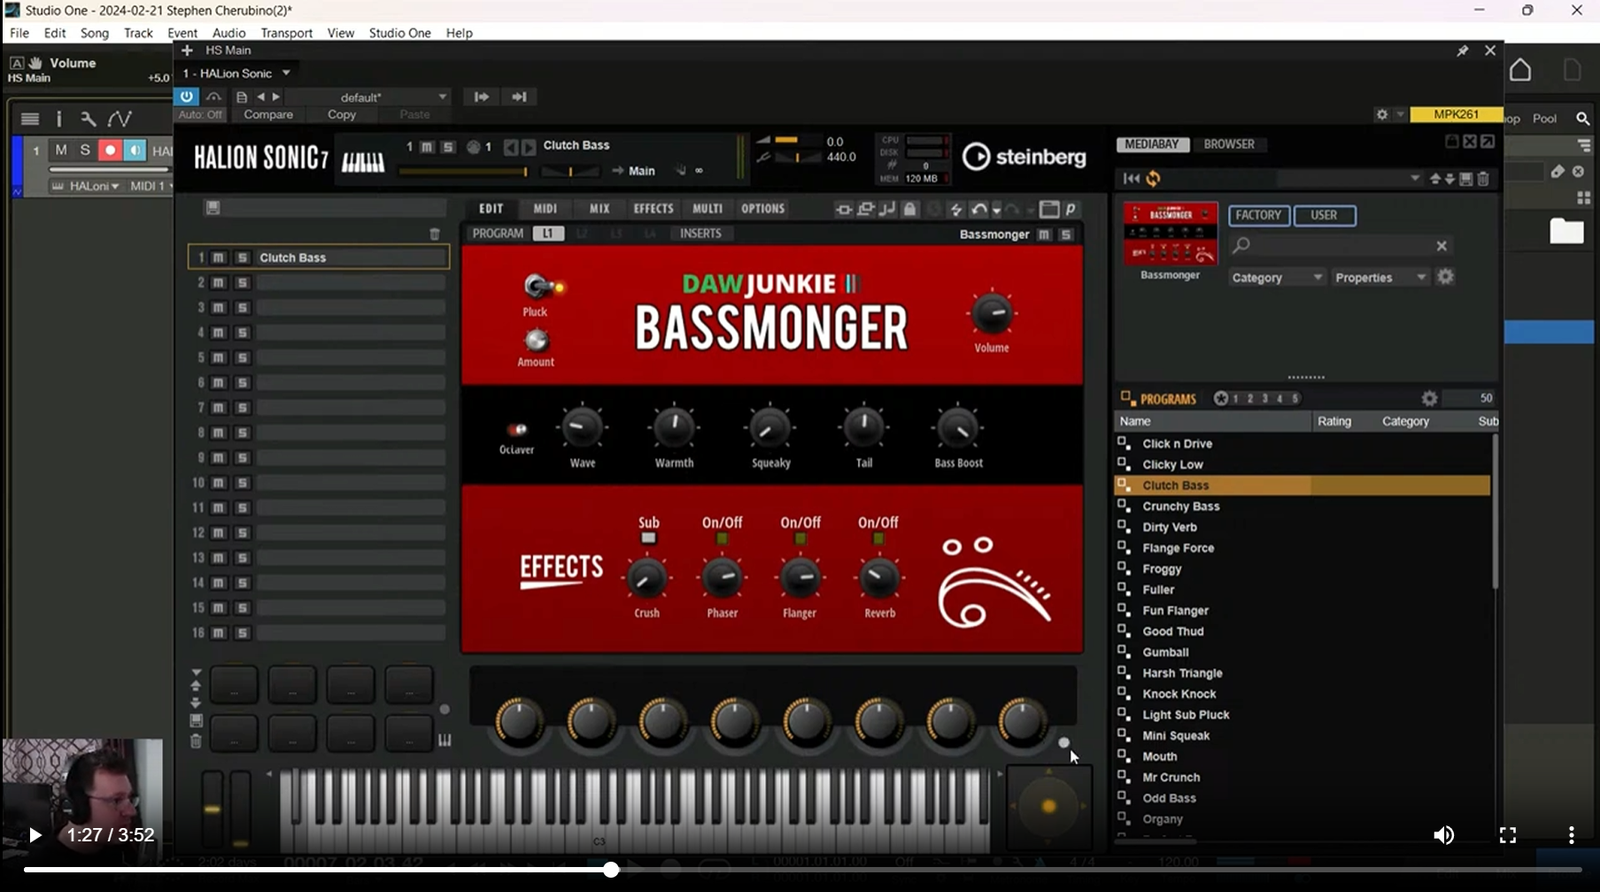Viewport: 1600px width, 892px height.
Task: Switch to the MIDI tab
Action: 545,208
